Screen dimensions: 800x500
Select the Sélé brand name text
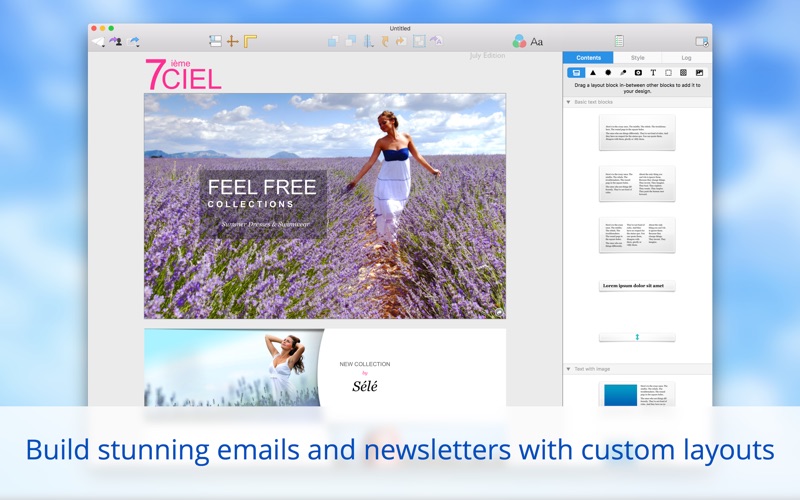point(365,386)
